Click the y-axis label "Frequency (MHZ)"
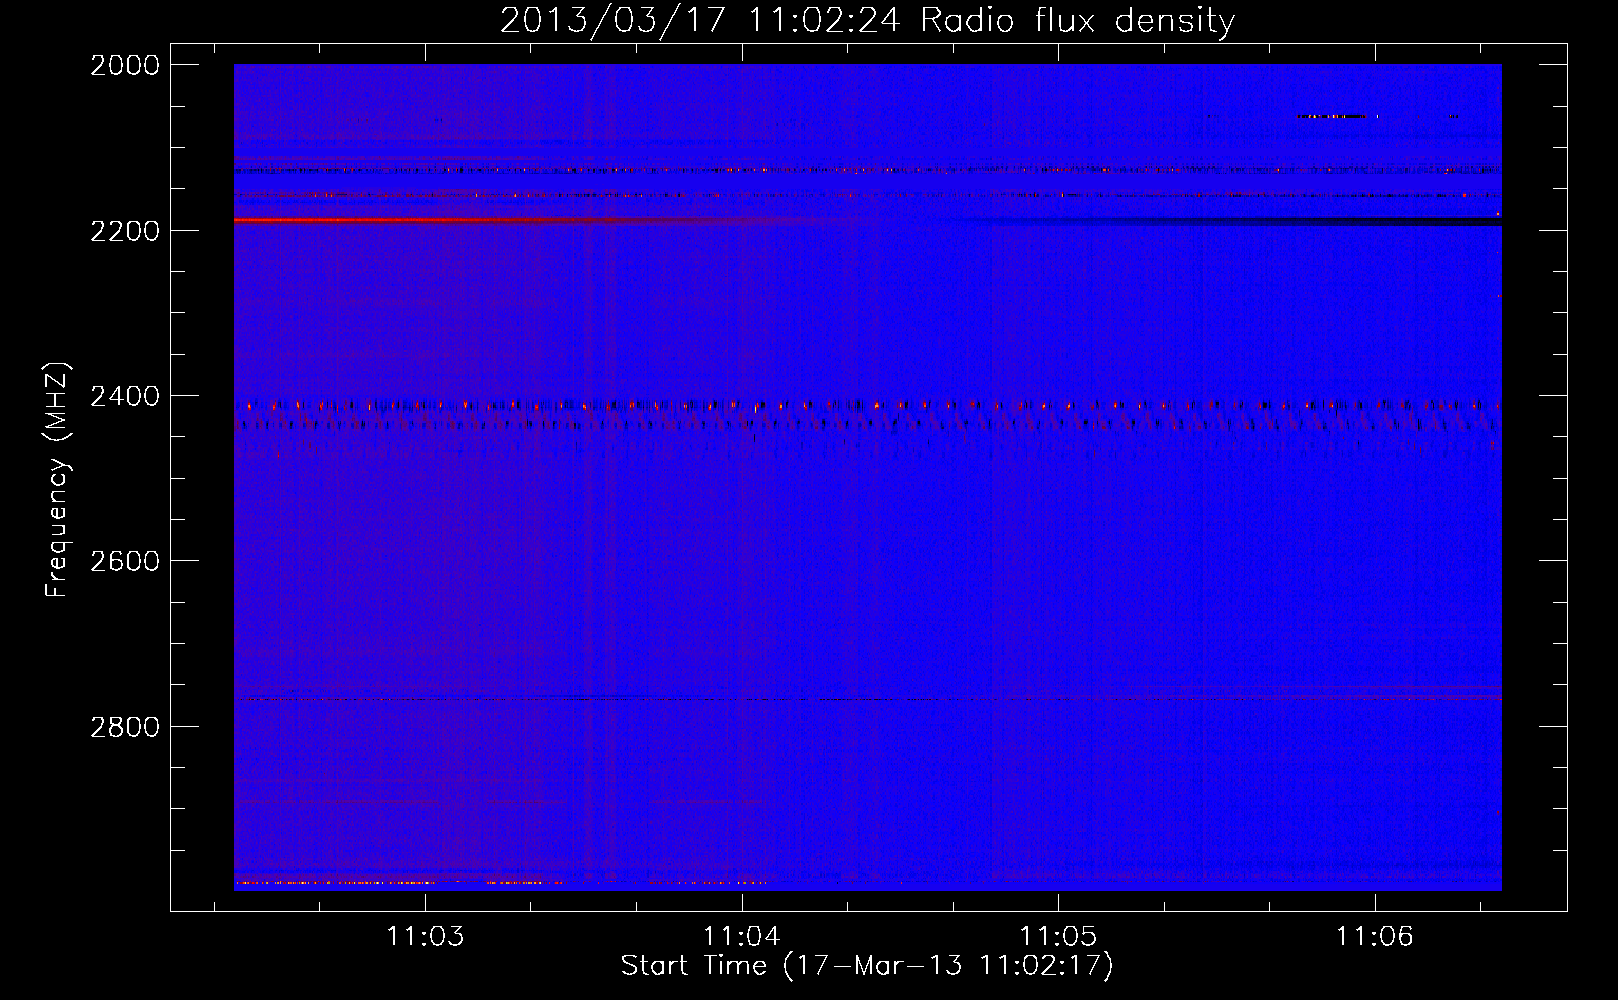1618x1000 pixels. (x=57, y=480)
